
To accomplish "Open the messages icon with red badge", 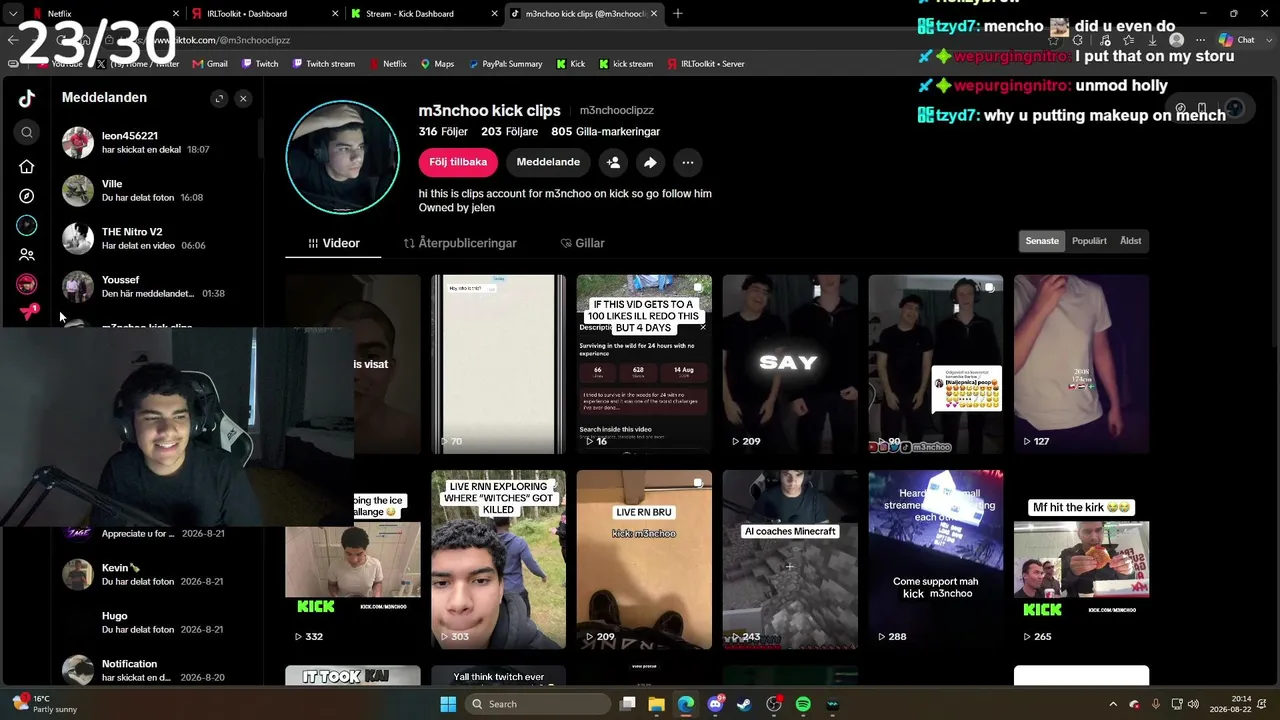I will tap(28, 313).
